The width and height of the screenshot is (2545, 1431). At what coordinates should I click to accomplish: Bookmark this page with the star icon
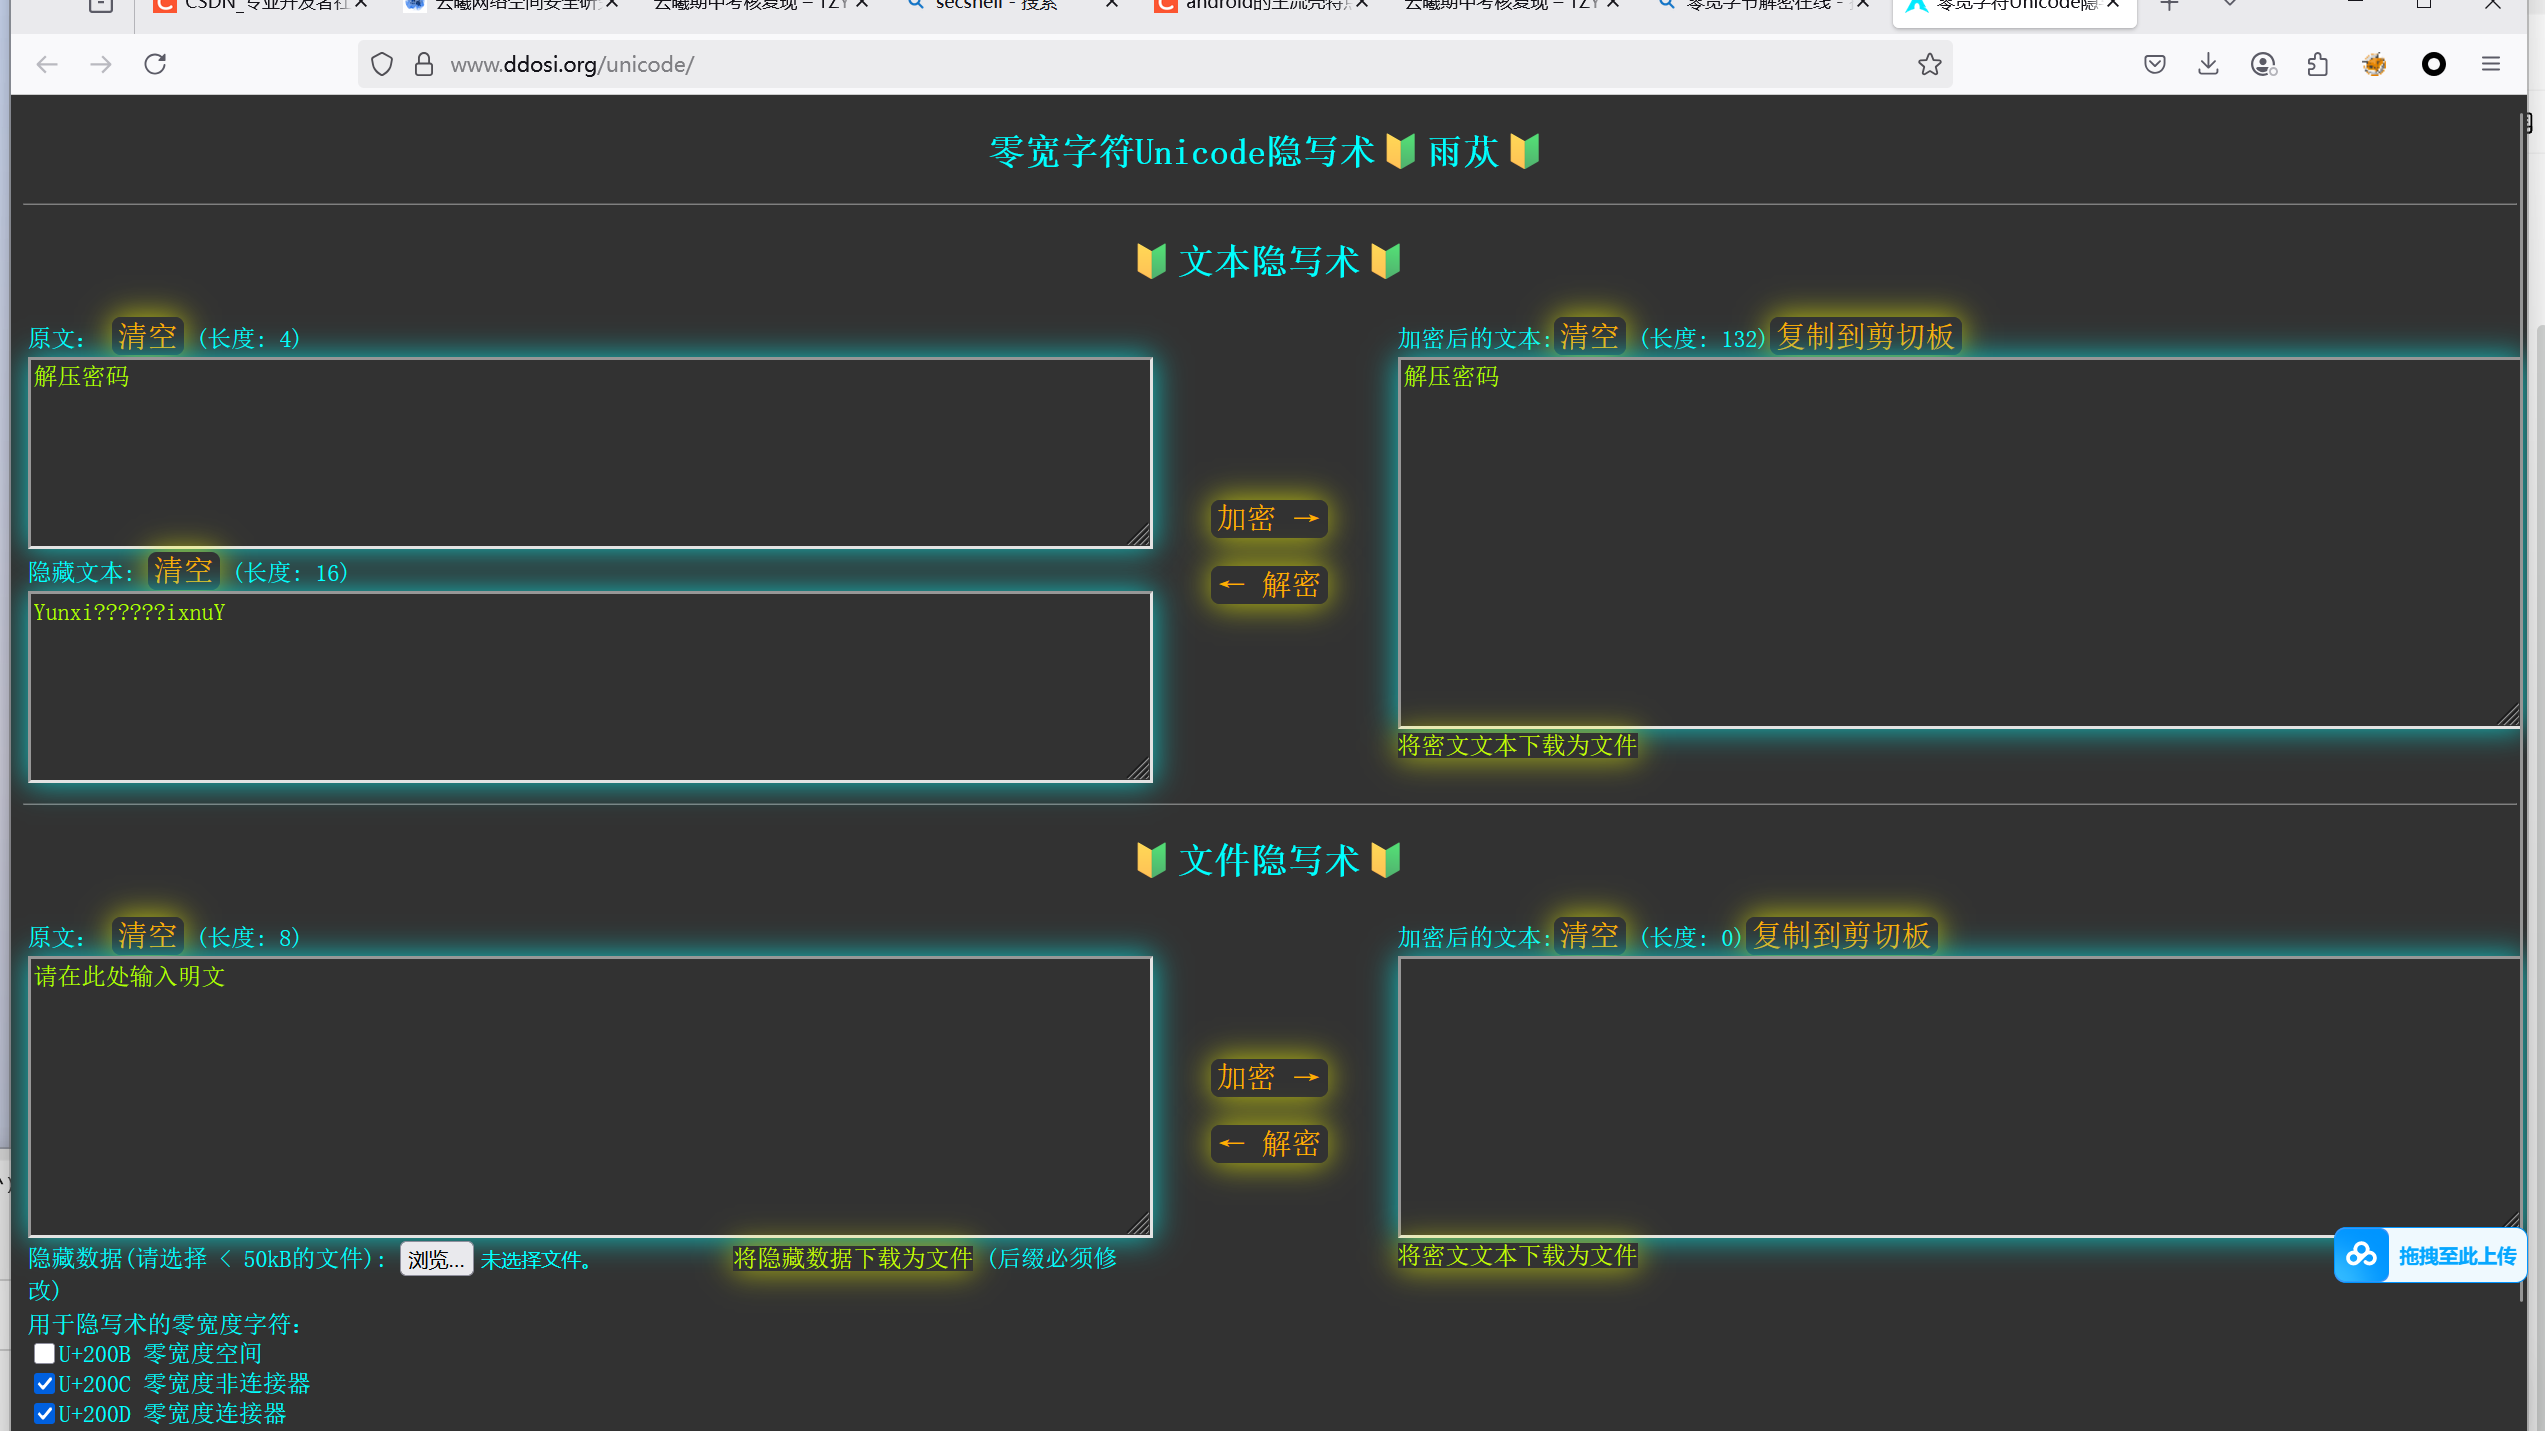[1929, 65]
